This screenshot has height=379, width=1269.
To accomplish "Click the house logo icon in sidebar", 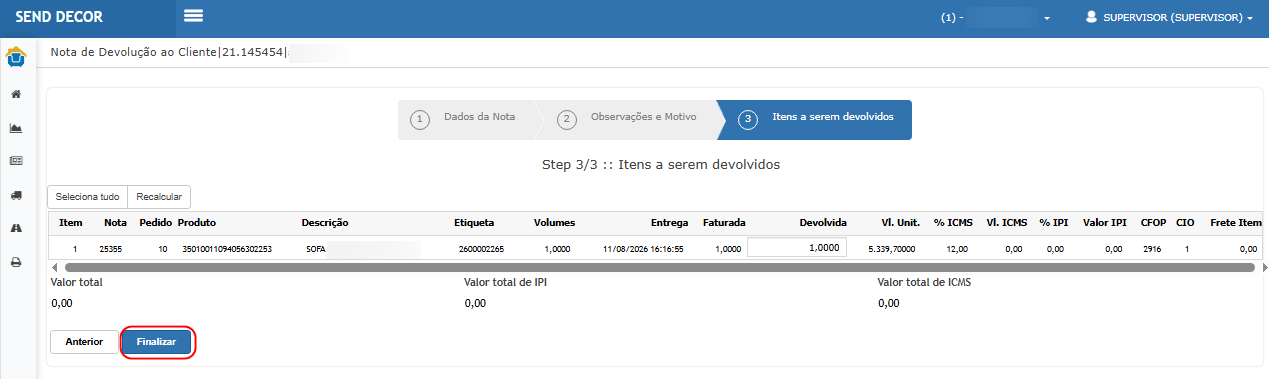I will [16, 57].
